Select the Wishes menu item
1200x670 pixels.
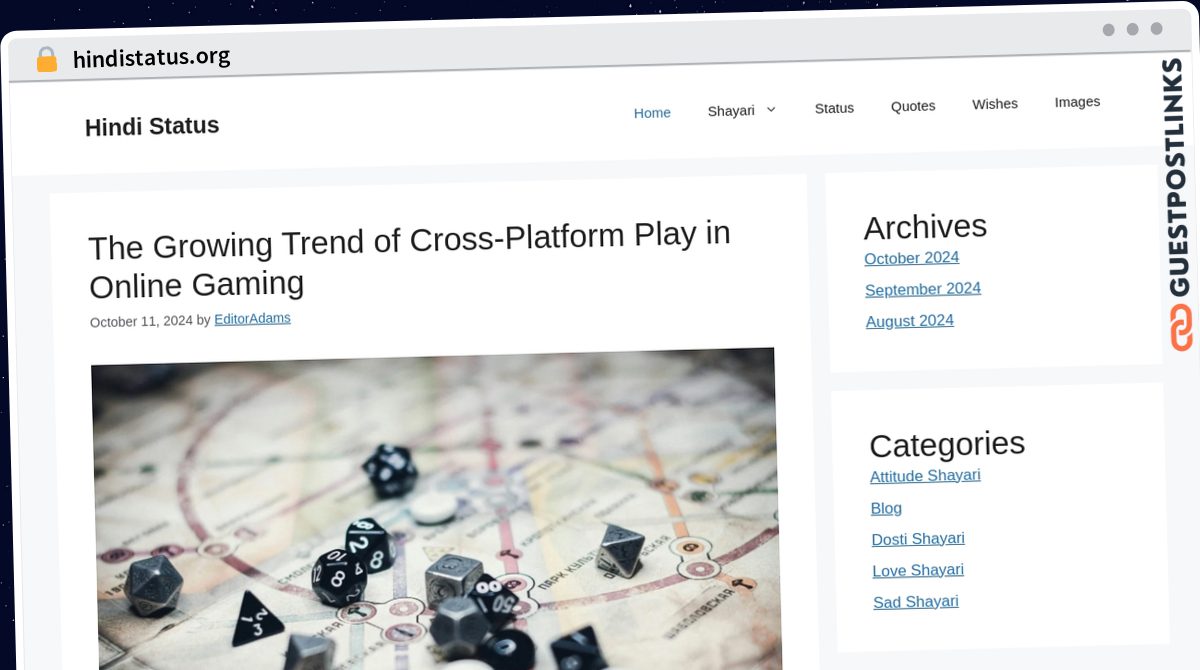(995, 104)
